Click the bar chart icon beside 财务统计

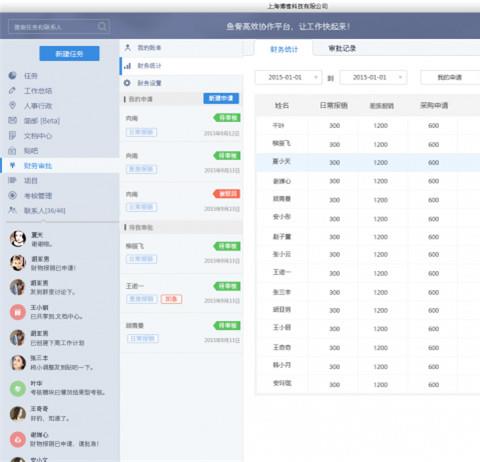pyautogui.click(x=127, y=66)
